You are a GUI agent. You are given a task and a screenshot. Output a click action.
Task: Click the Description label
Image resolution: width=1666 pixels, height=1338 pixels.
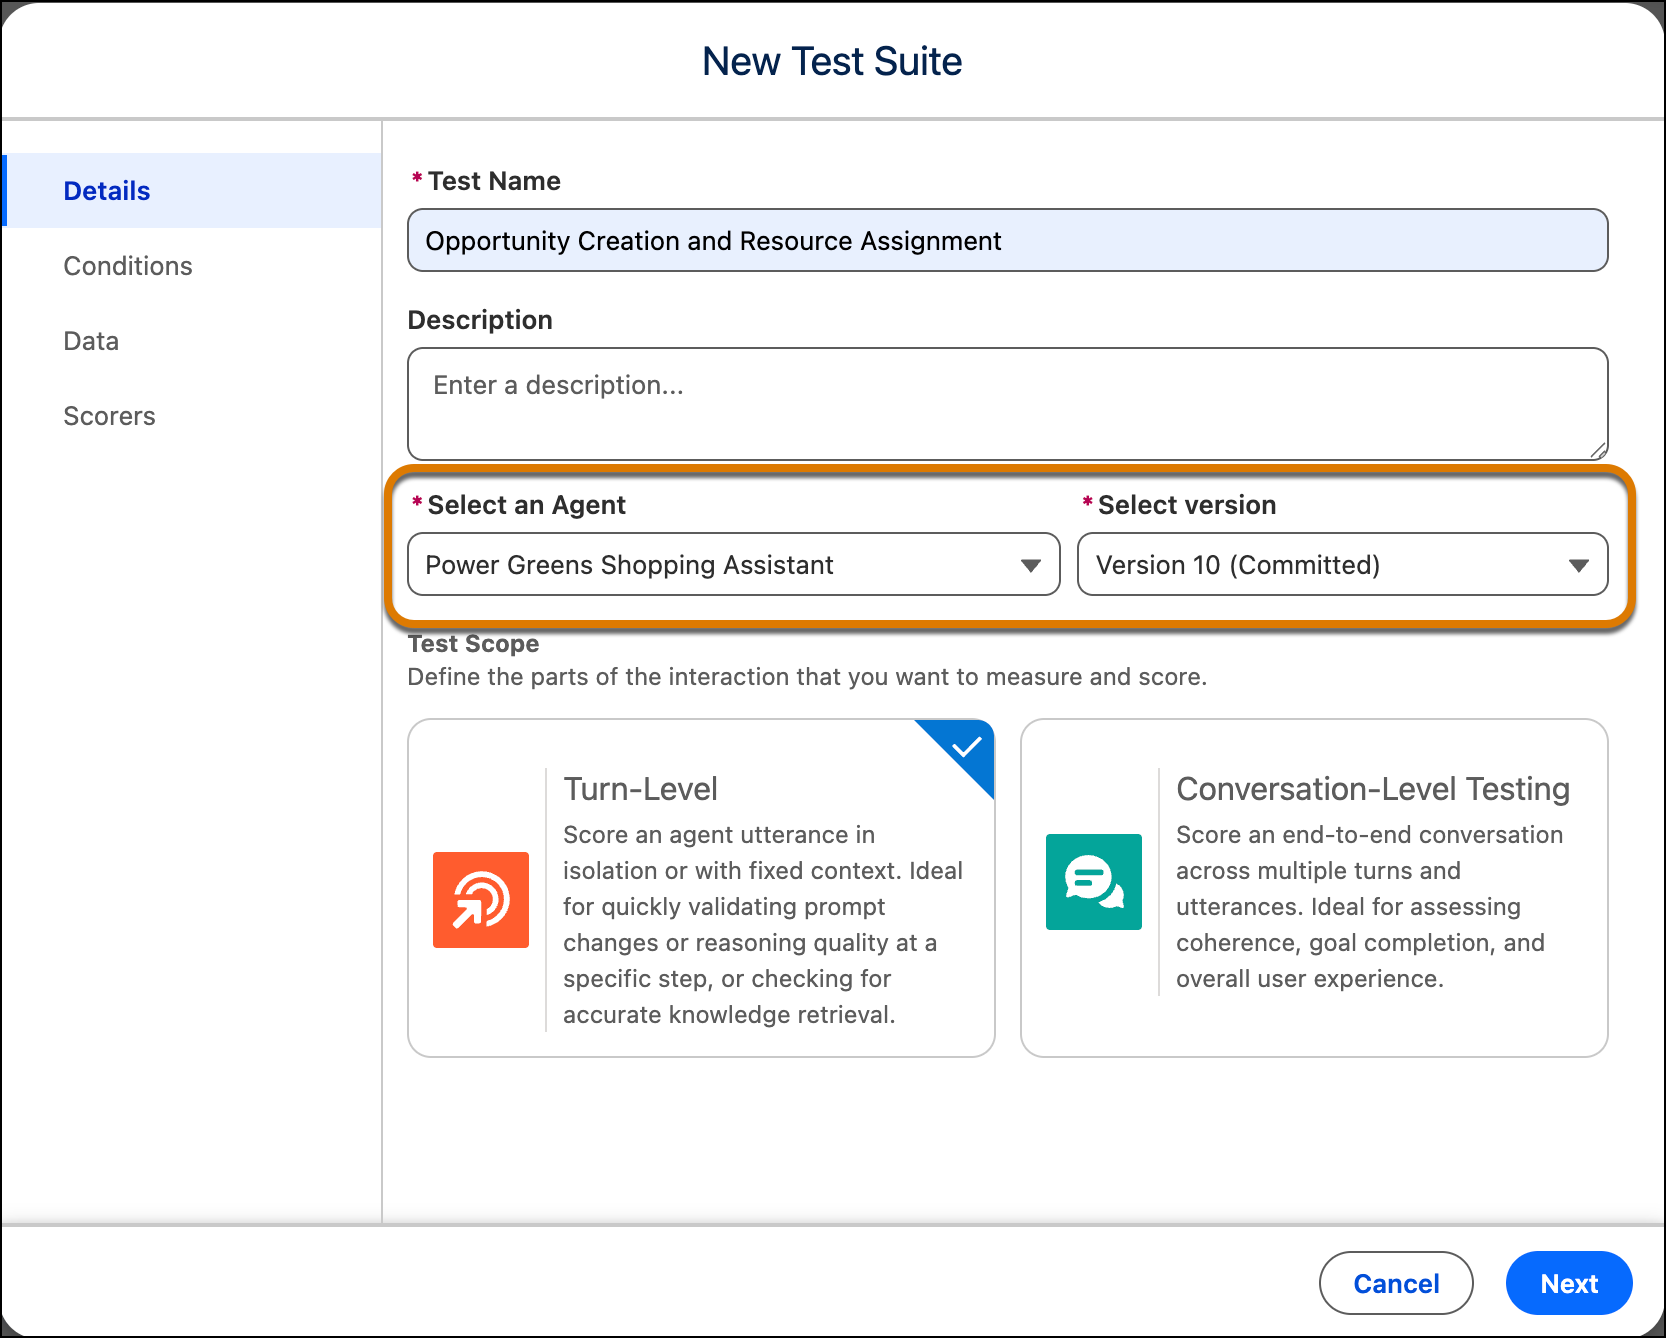click(x=480, y=320)
